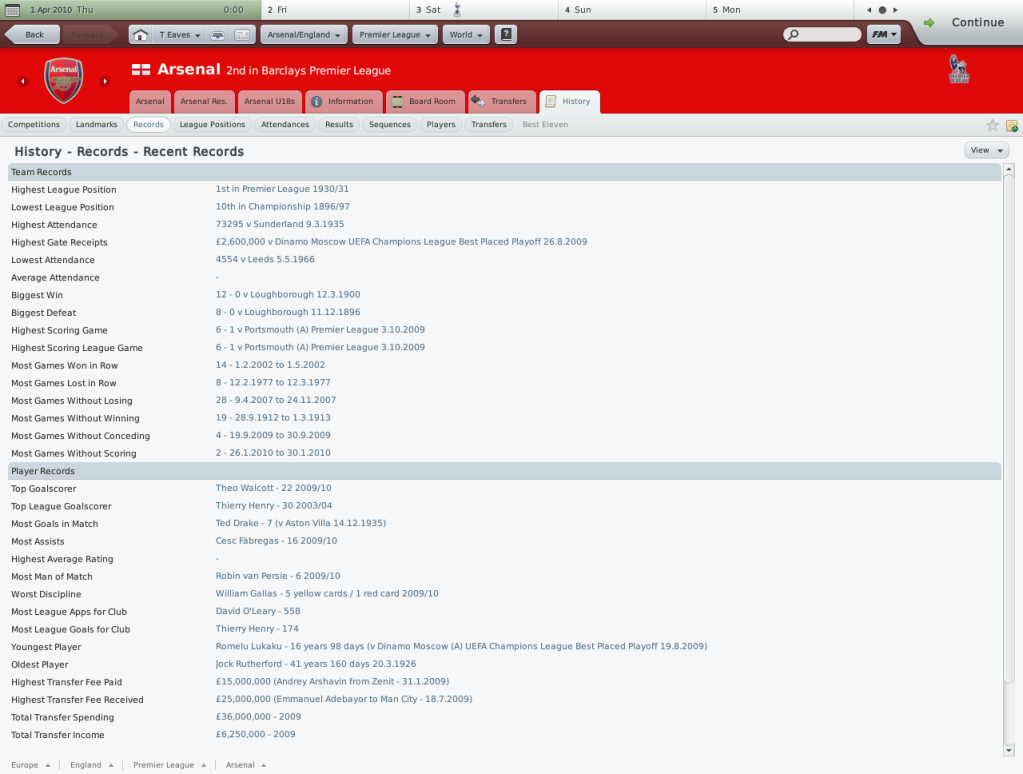1023x774 pixels.
Task: Go to previous club with left arrow
Action: pos(23,81)
